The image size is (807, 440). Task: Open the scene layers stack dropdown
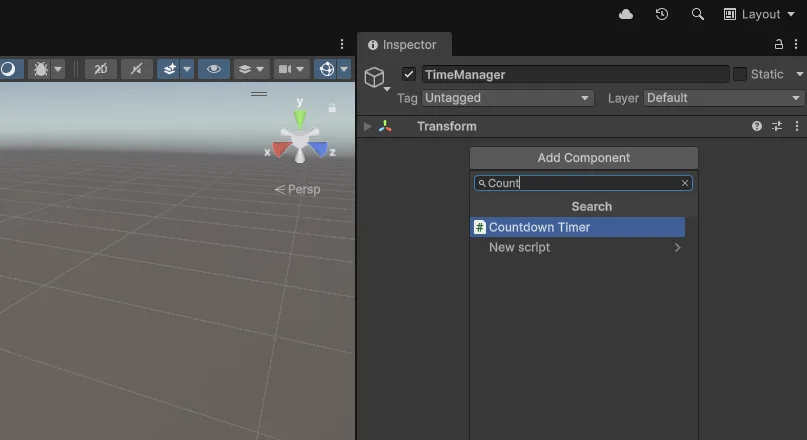pos(251,69)
